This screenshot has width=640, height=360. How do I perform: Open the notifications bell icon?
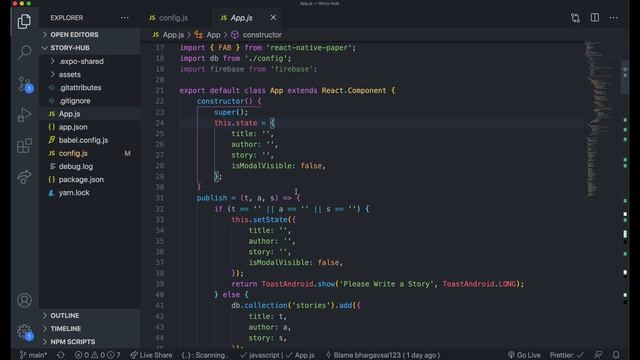(x=616, y=355)
